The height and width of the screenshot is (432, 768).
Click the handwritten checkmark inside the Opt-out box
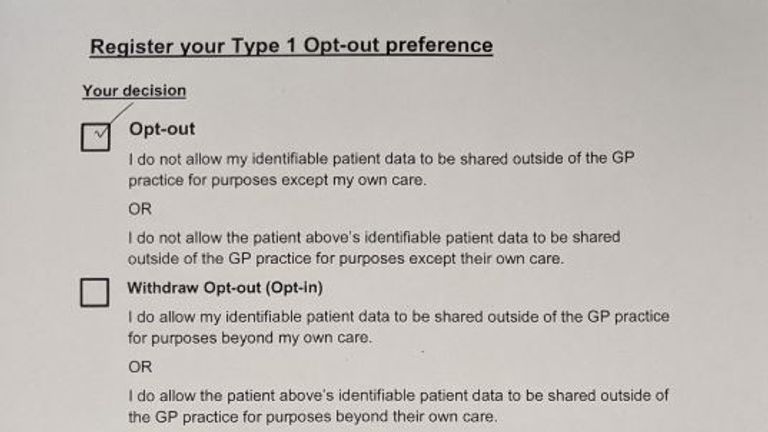[x=100, y=132]
